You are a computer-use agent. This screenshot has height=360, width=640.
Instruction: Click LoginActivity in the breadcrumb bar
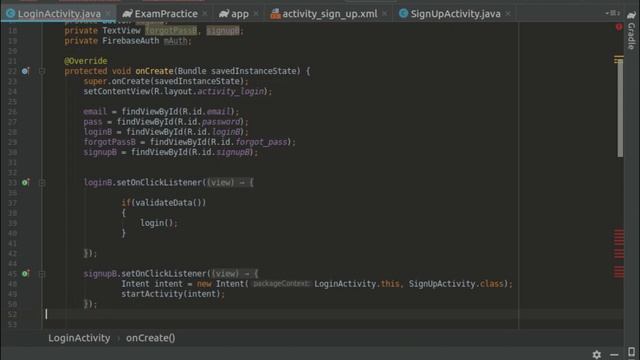click(x=79, y=338)
